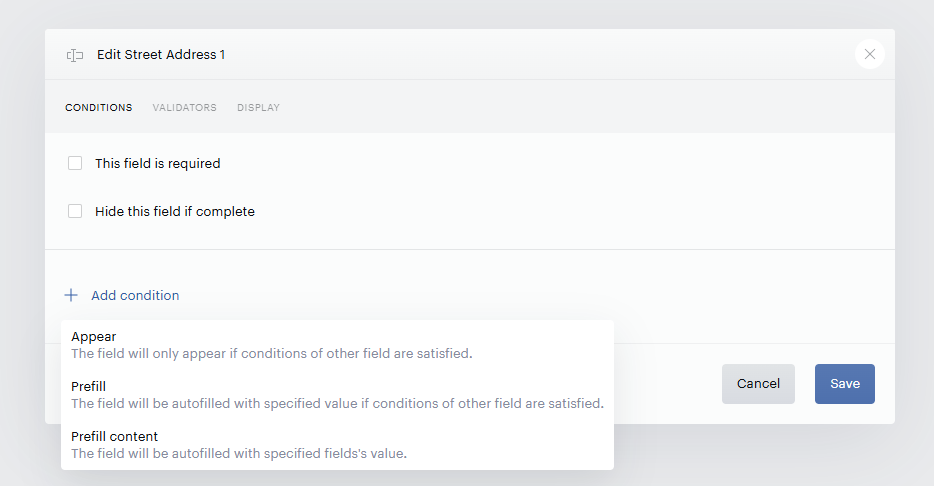This screenshot has height=486, width=934.
Task: Switch to the Conditions tab
Action: point(99,107)
